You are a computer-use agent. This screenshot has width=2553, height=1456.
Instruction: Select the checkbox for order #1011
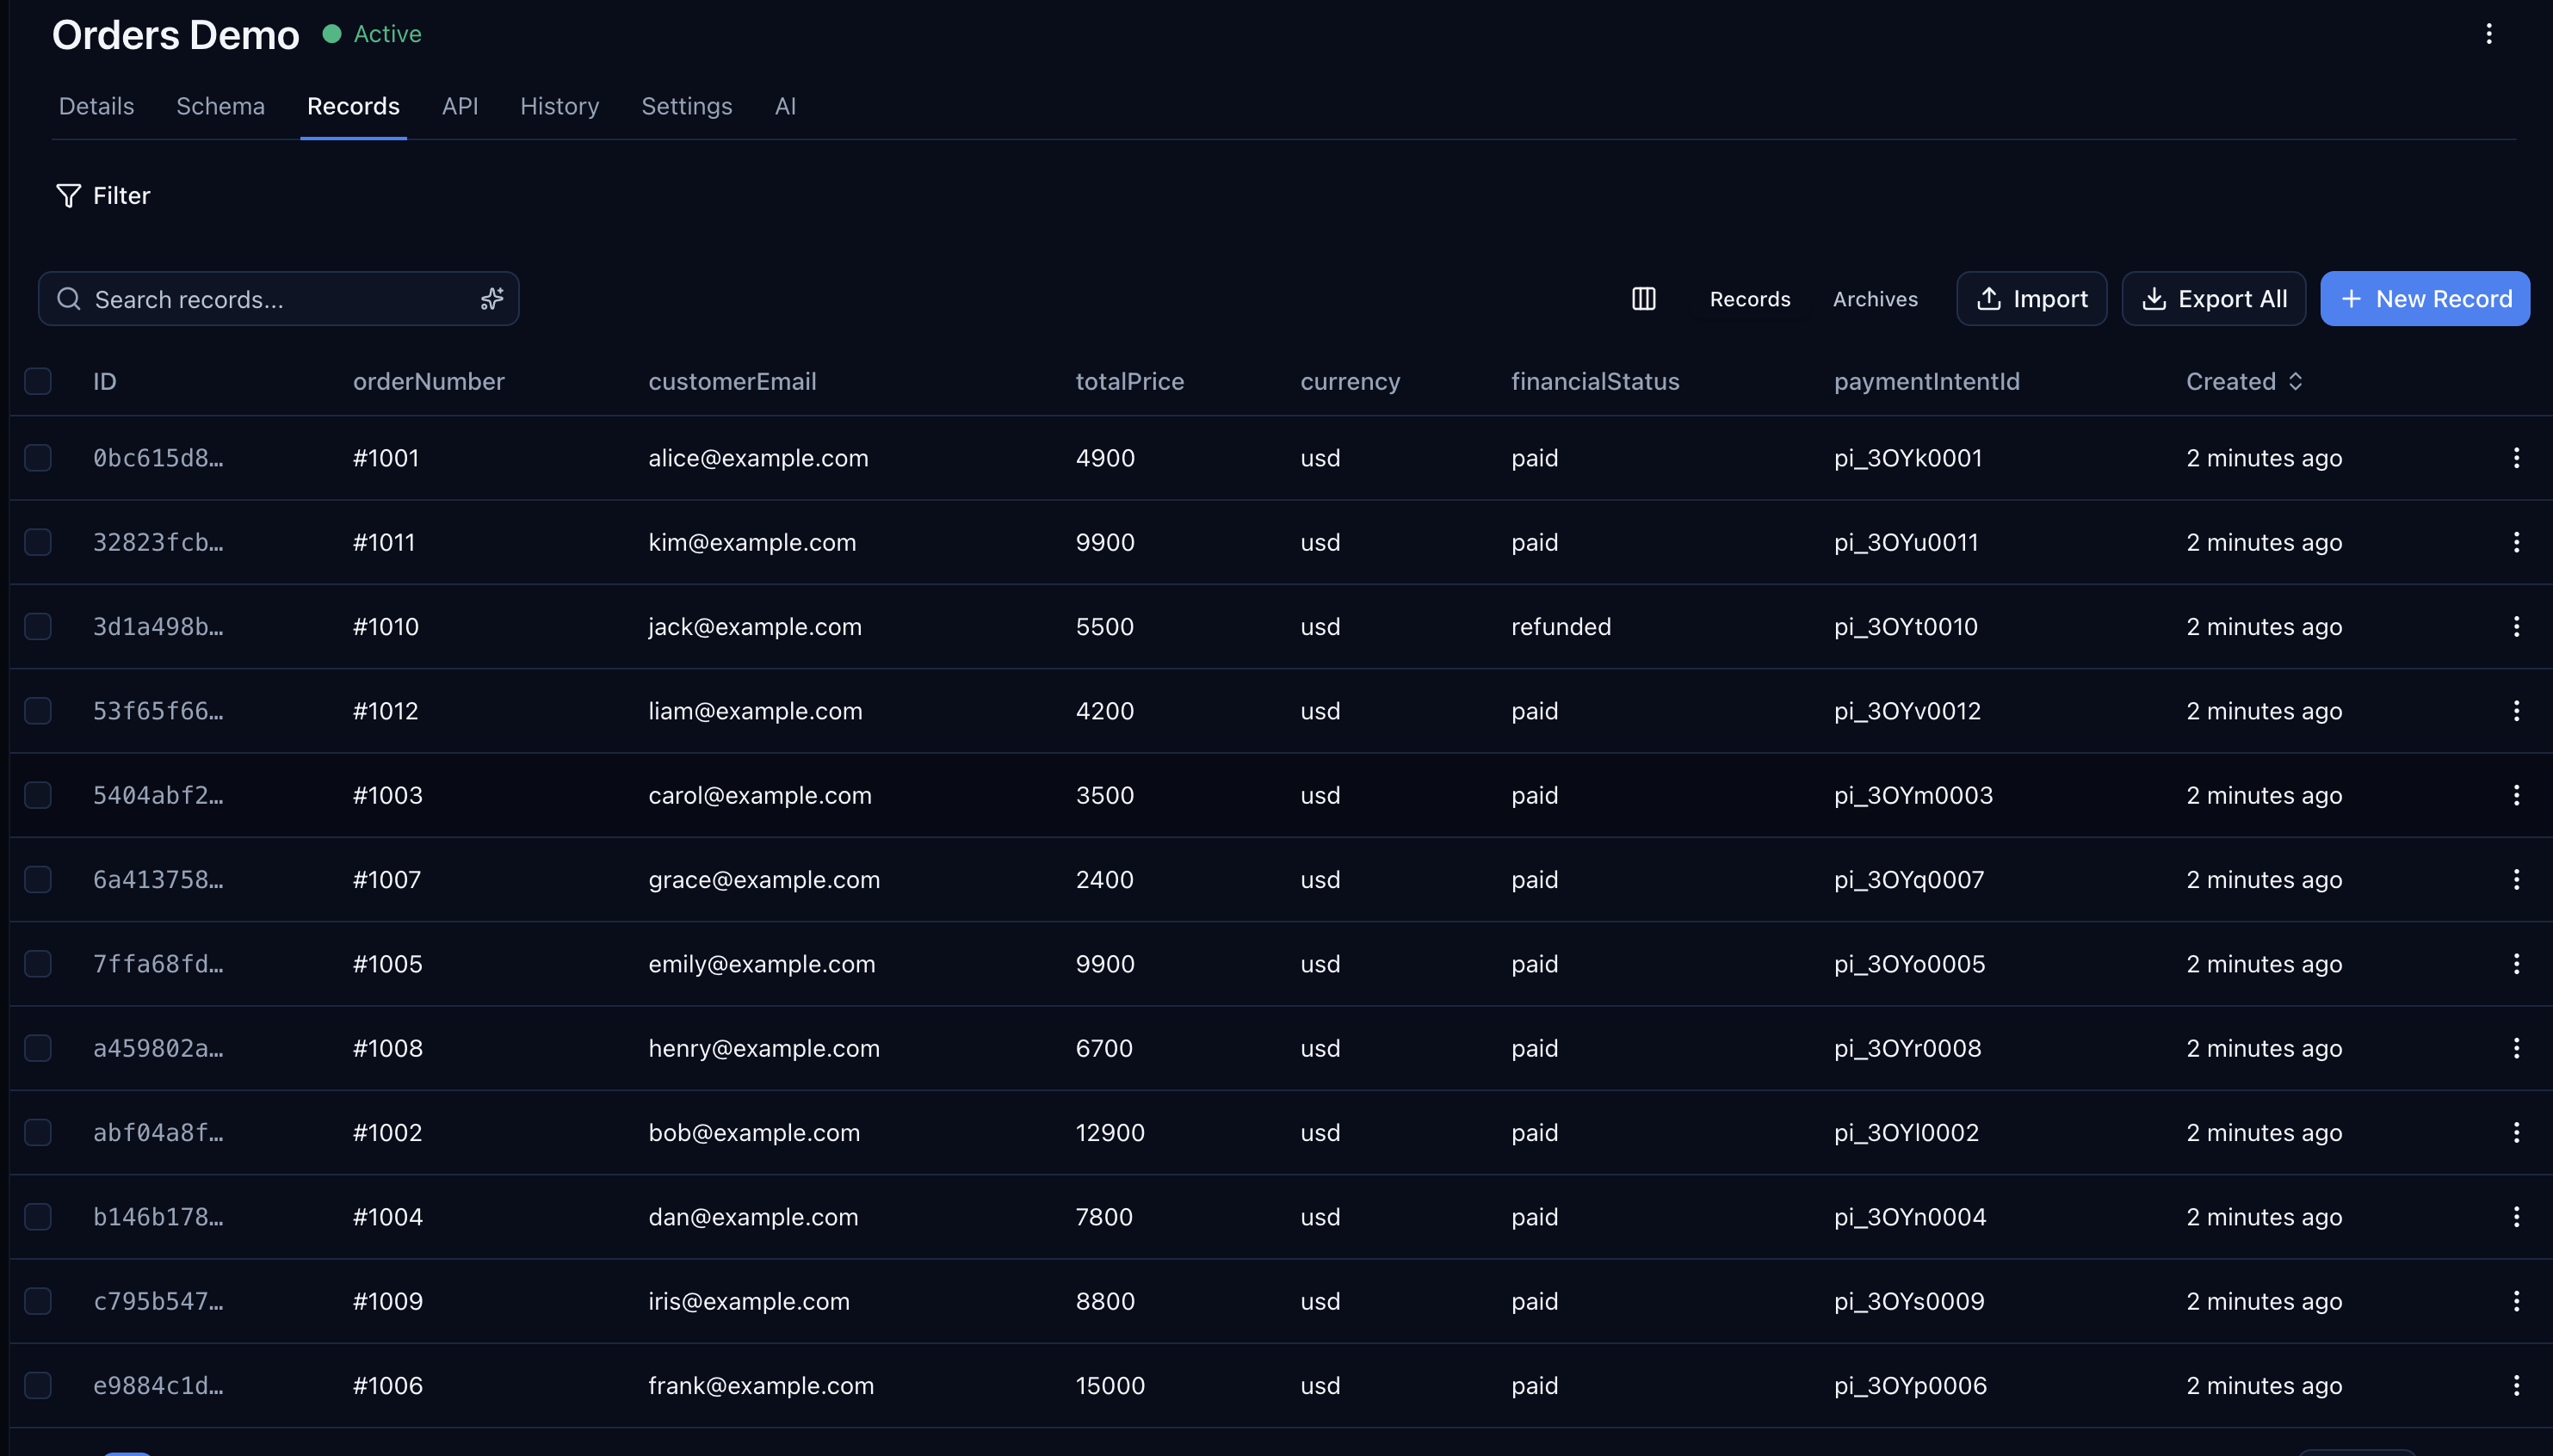38,542
